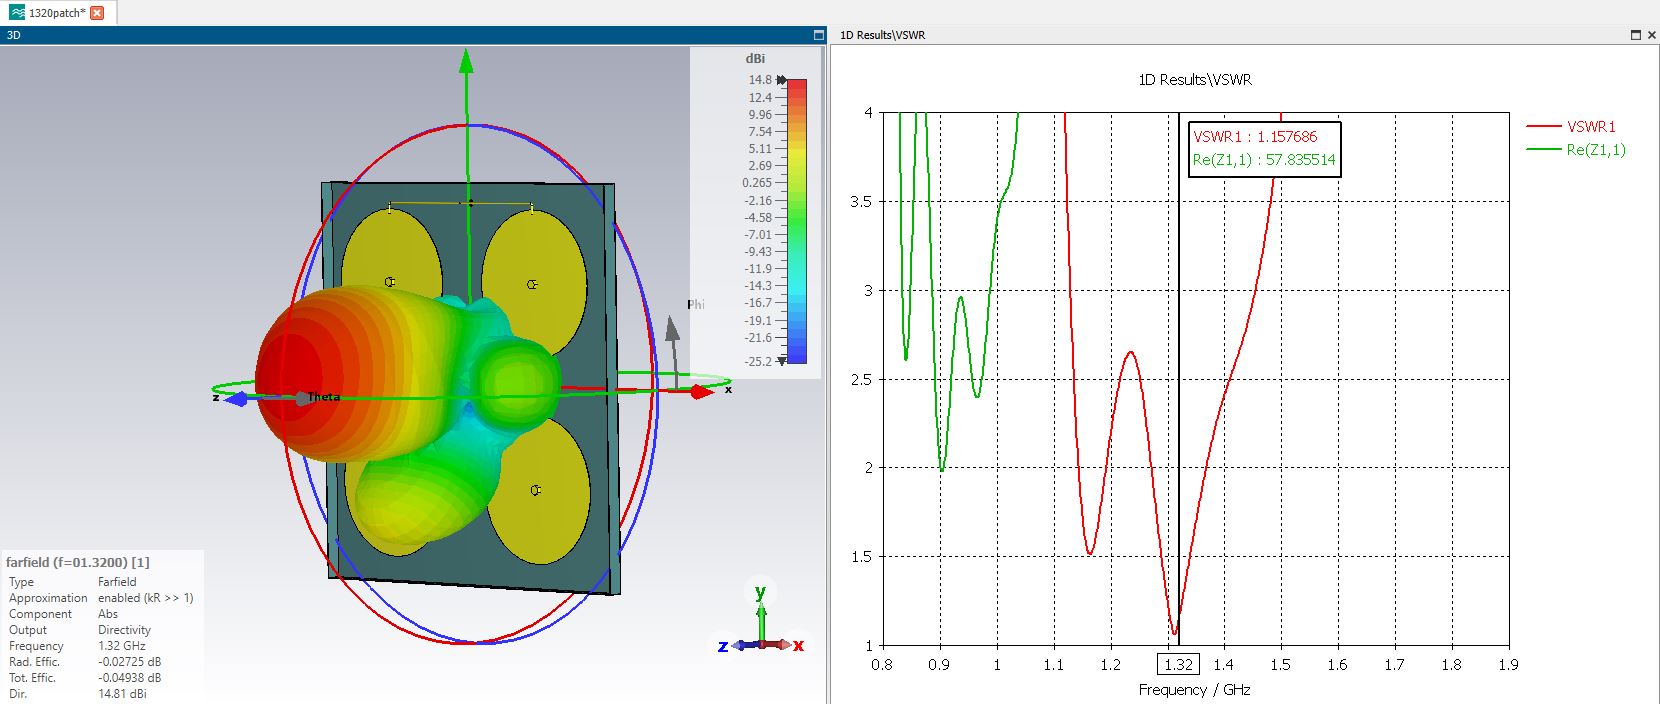Click the Theta axis label in 3D view
This screenshot has width=1660, height=704.
coord(323,397)
